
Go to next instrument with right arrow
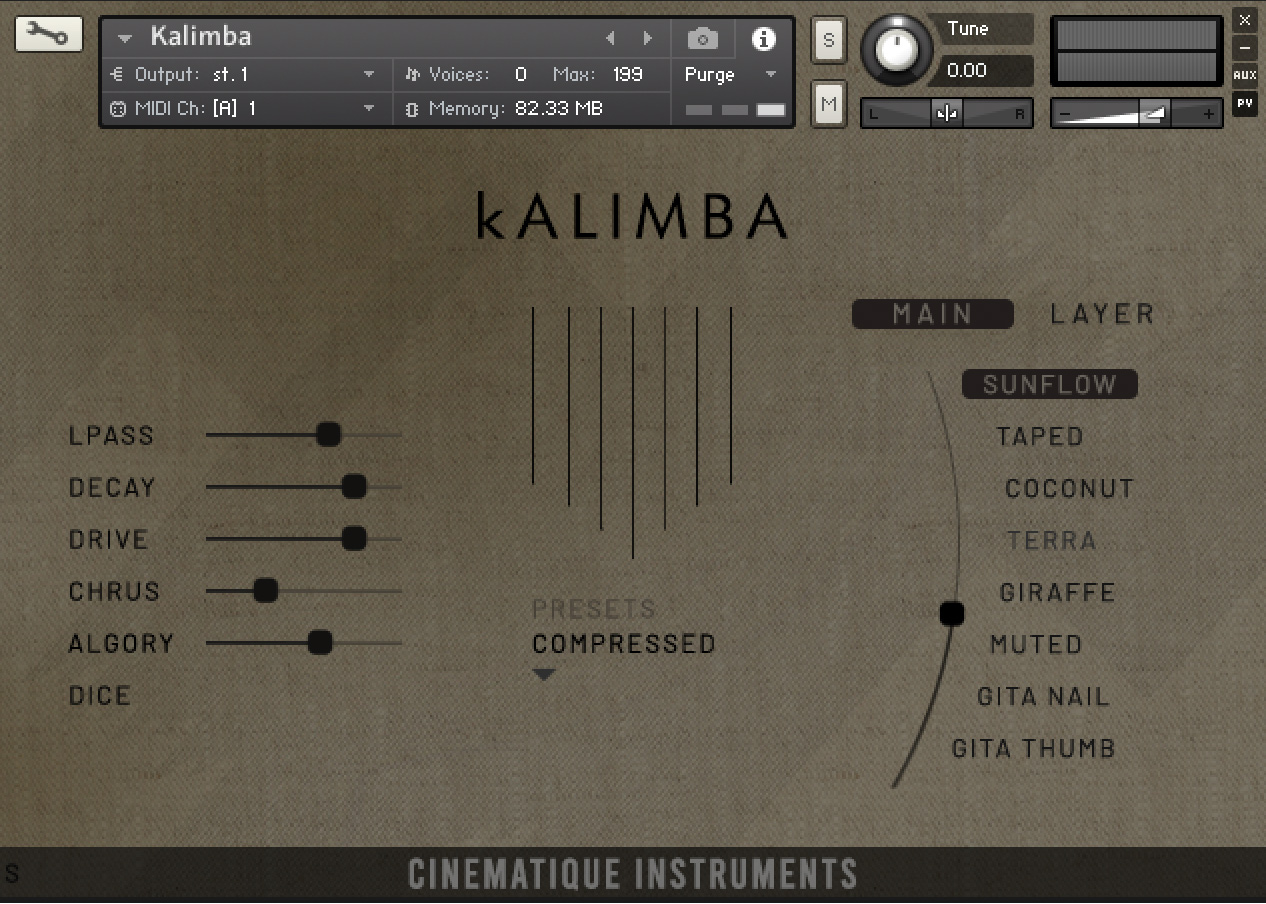click(x=648, y=39)
